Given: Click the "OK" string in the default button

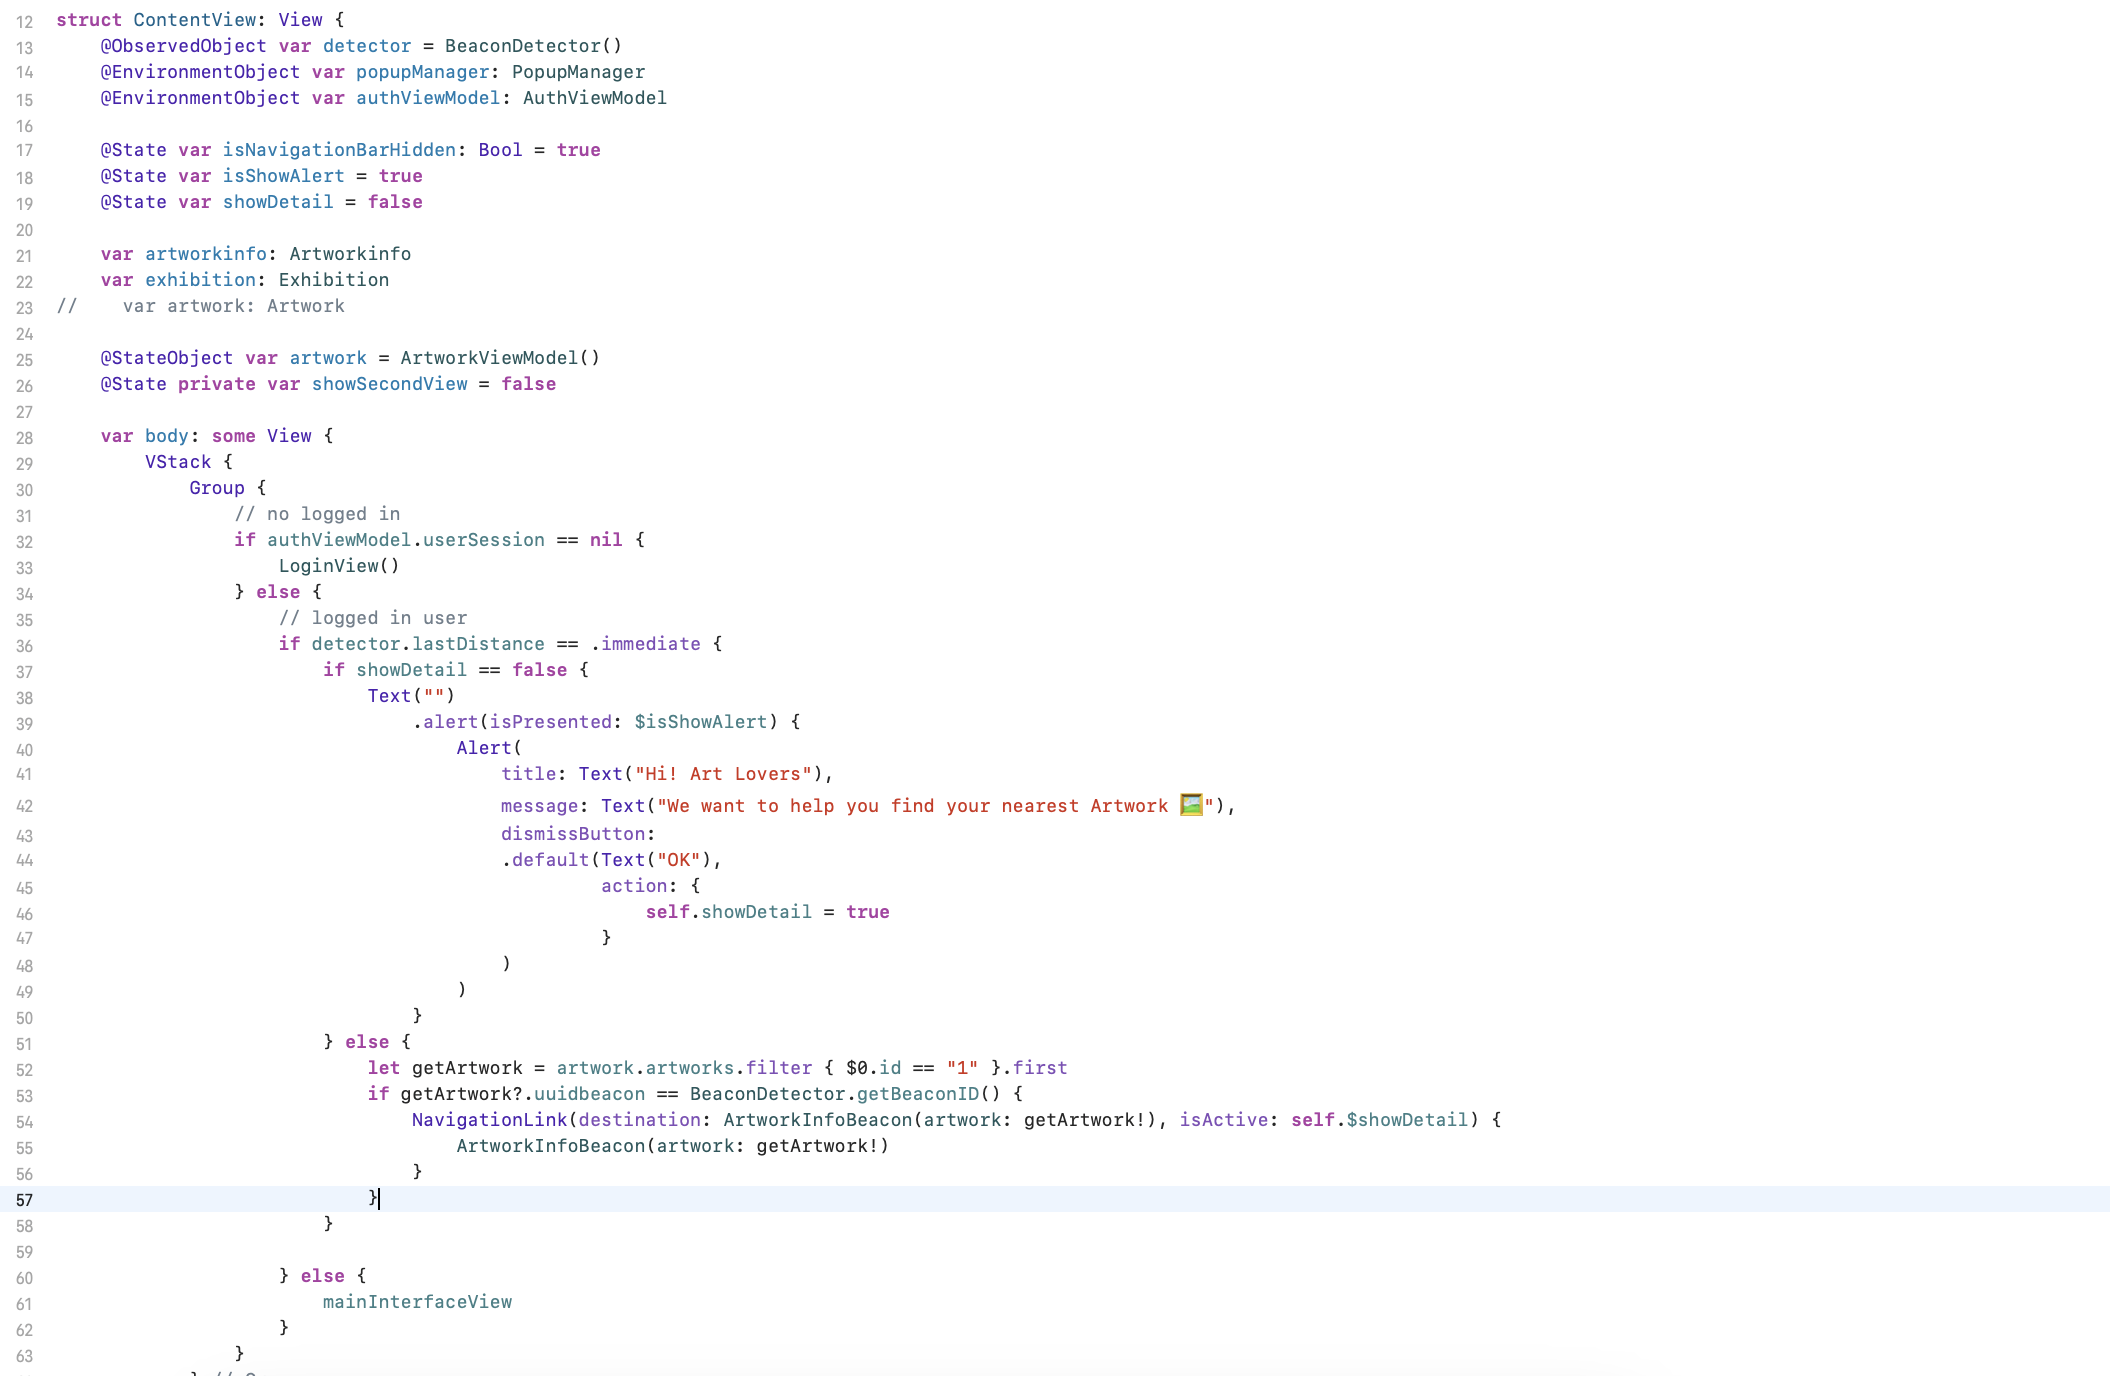Looking at the screenshot, I should click(x=678, y=860).
